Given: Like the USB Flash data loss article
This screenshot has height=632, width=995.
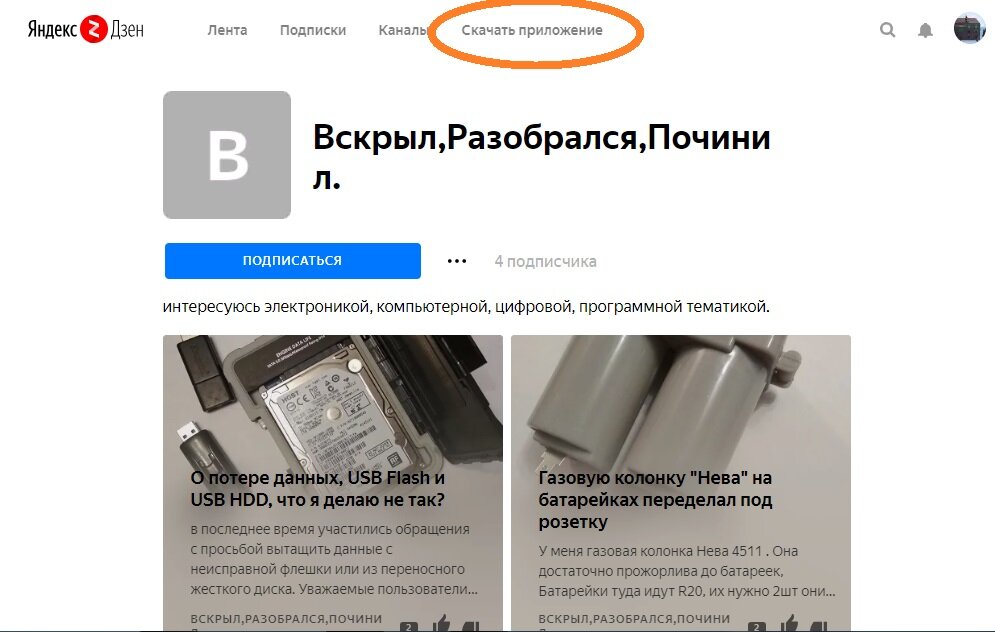Looking at the screenshot, I should tap(442, 624).
